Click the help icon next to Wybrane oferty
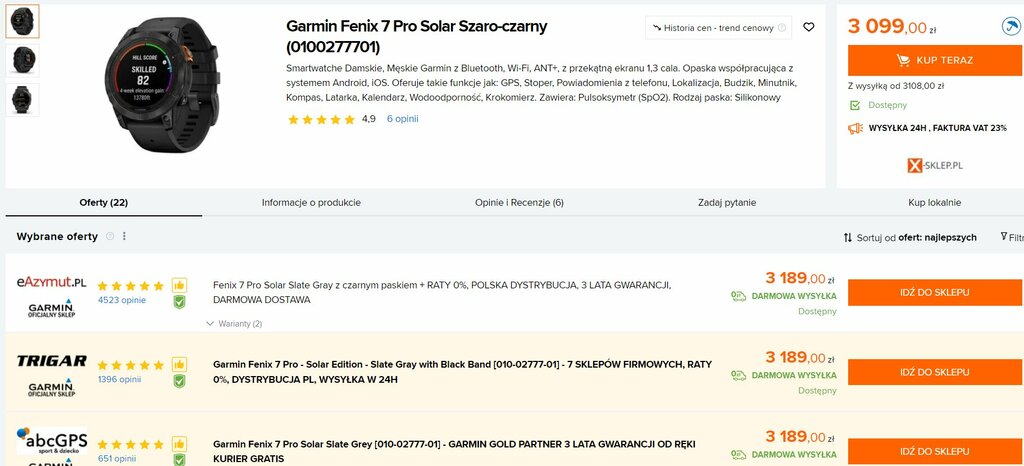 pos(110,236)
